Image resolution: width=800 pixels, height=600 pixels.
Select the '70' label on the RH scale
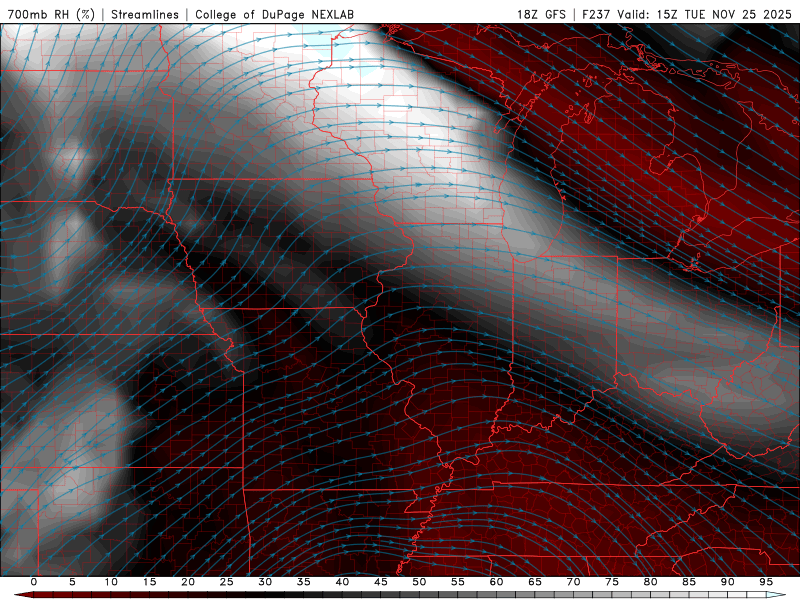573,582
